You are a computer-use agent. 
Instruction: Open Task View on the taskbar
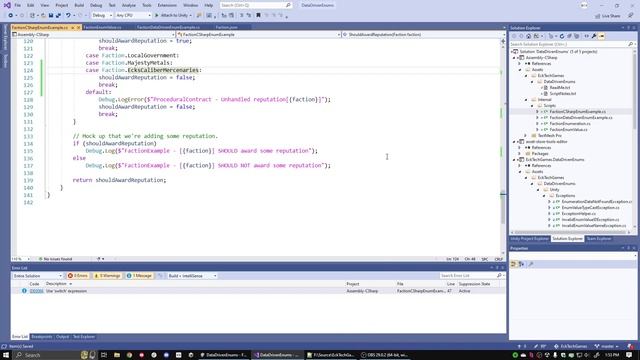104,355
